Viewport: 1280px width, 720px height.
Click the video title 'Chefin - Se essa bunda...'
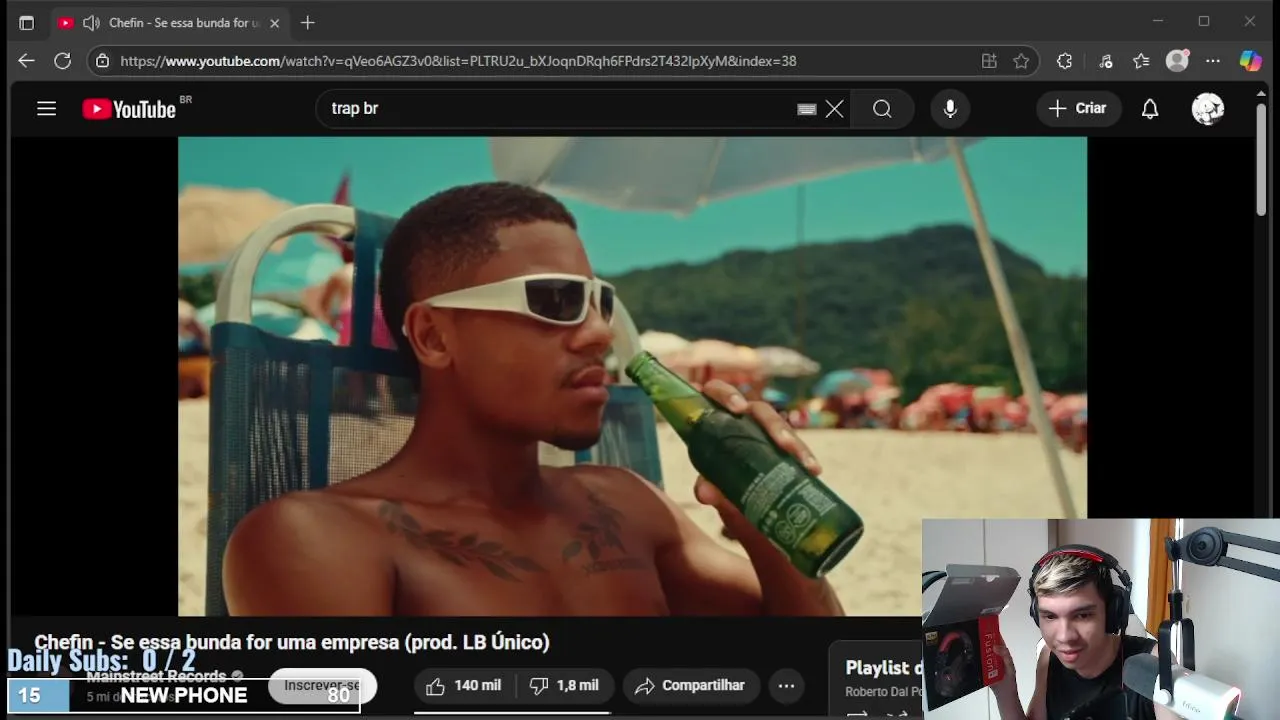click(x=292, y=642)
